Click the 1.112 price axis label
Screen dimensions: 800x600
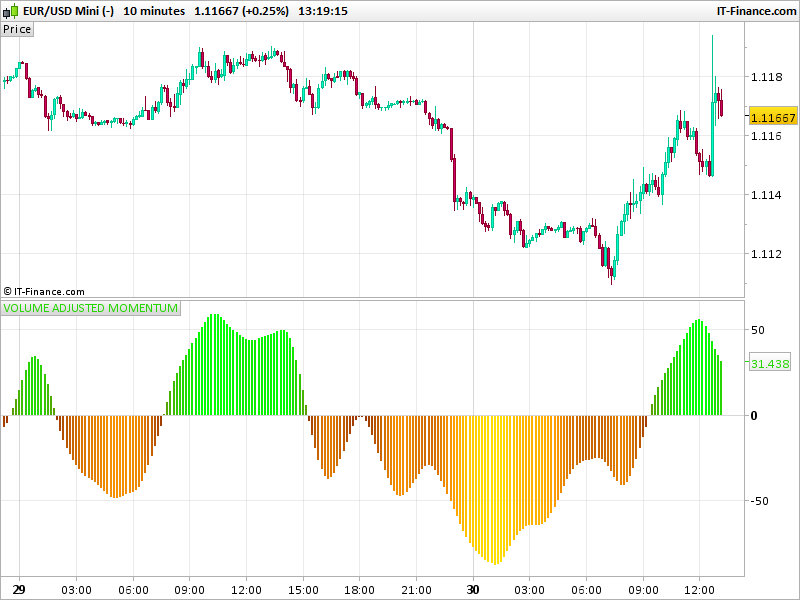pos(766,254)
